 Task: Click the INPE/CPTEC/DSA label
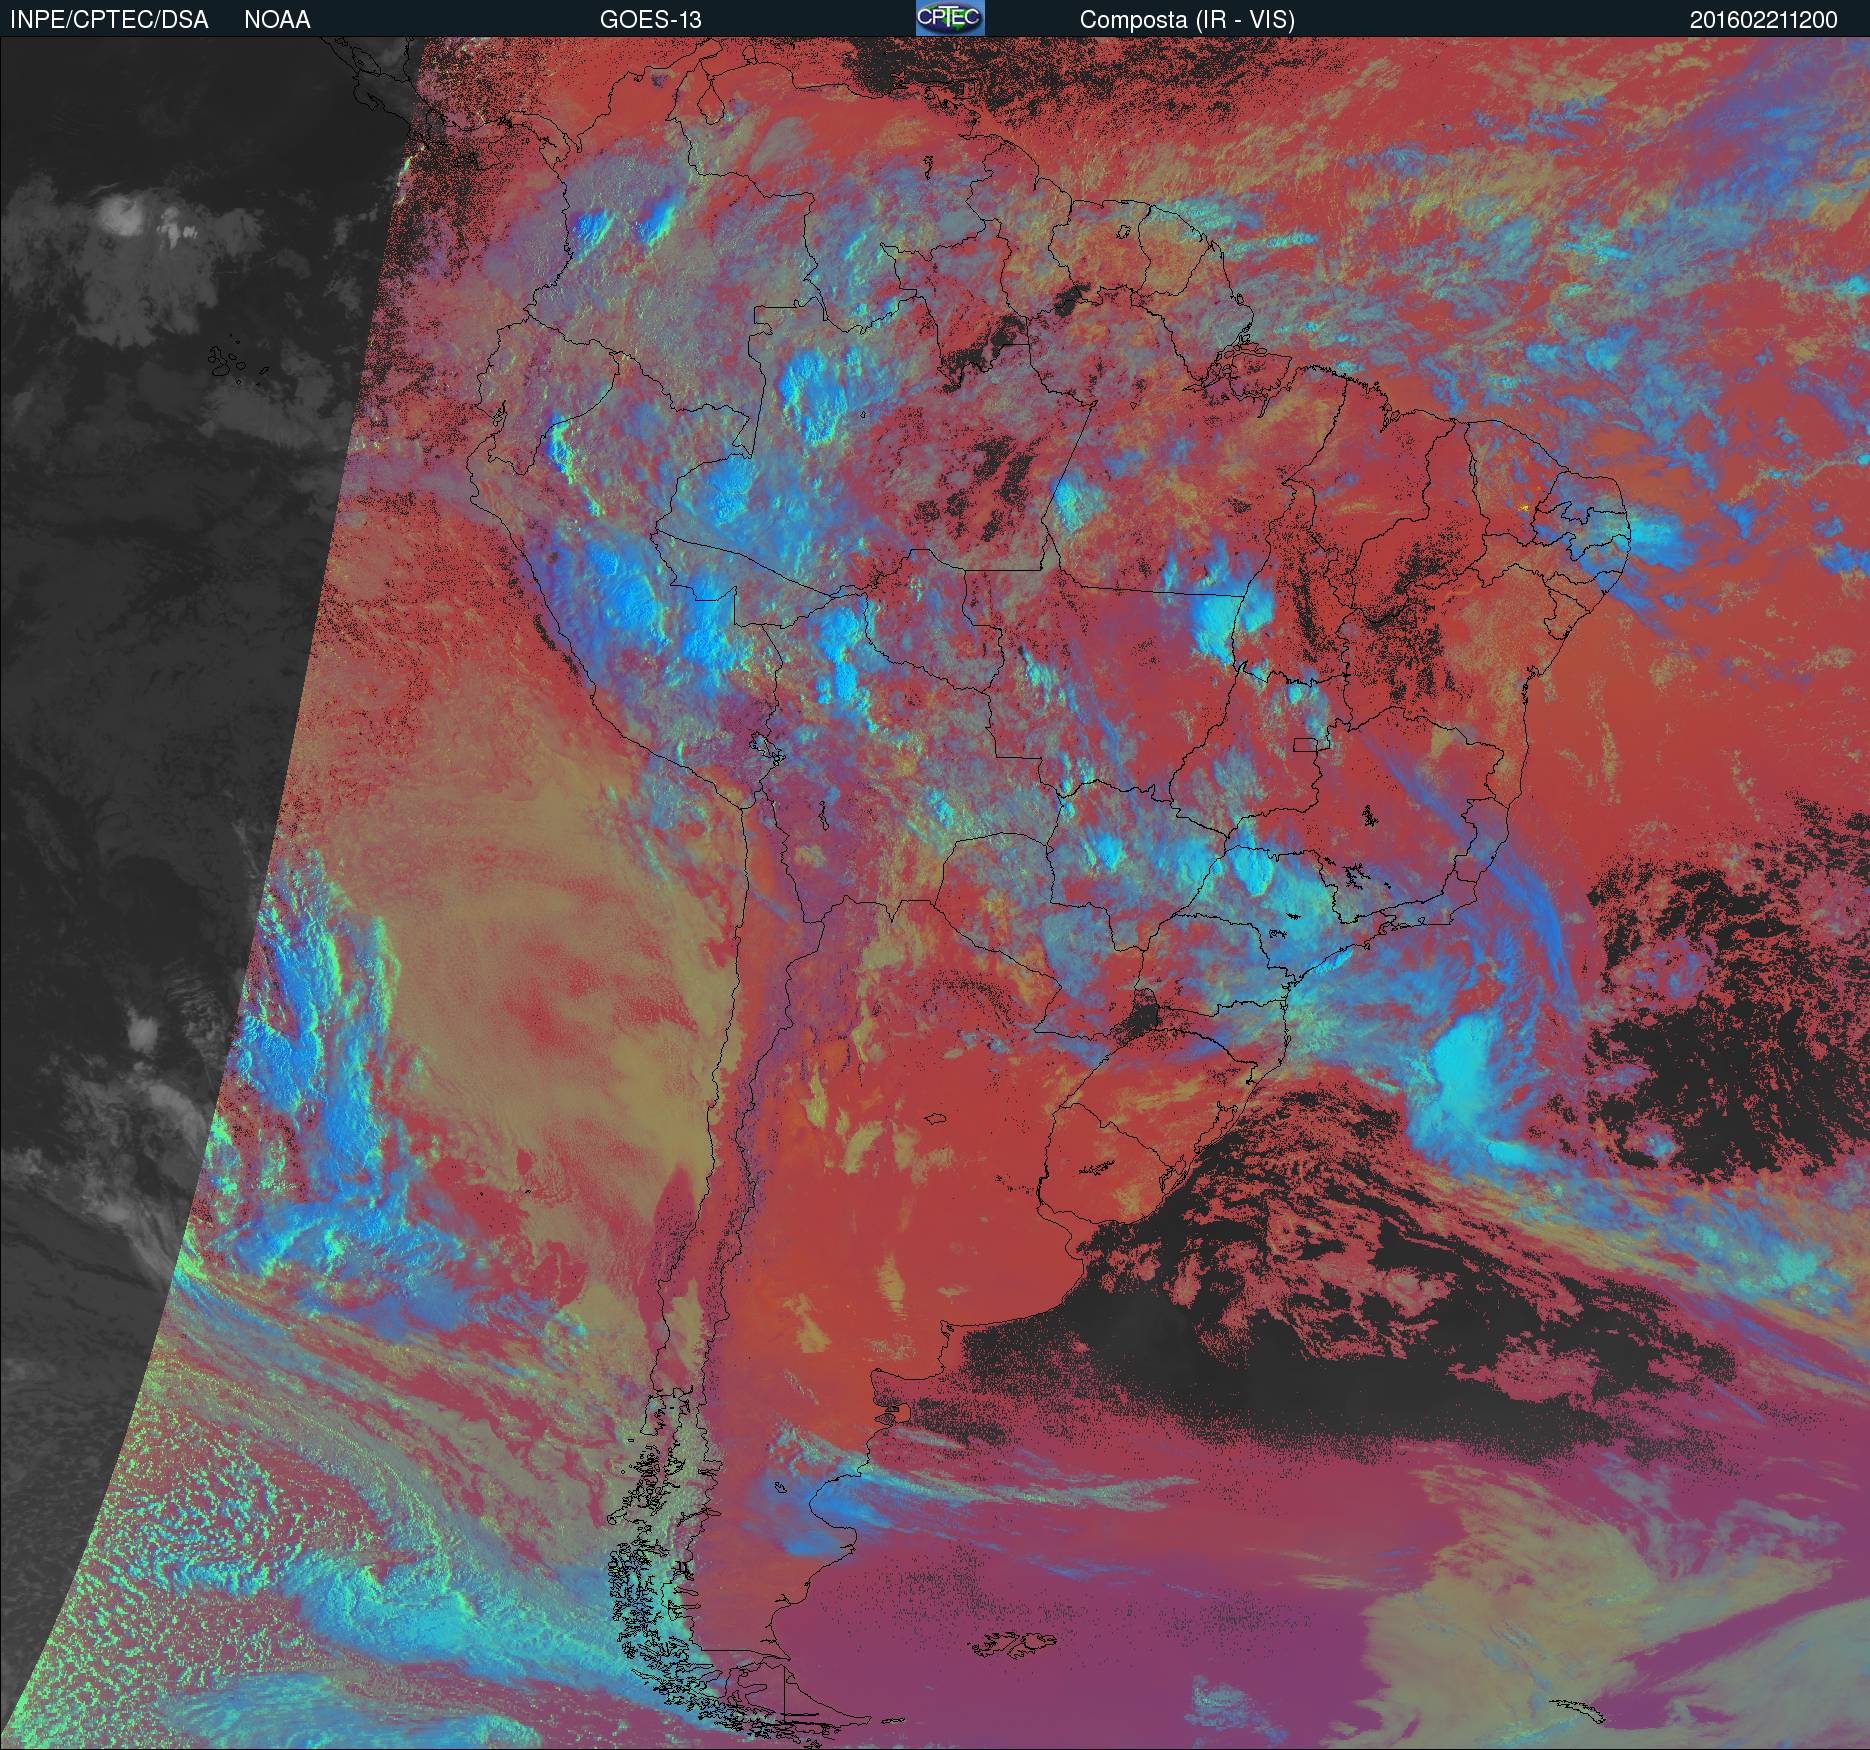pyautogui.click(x=109, y=20)
